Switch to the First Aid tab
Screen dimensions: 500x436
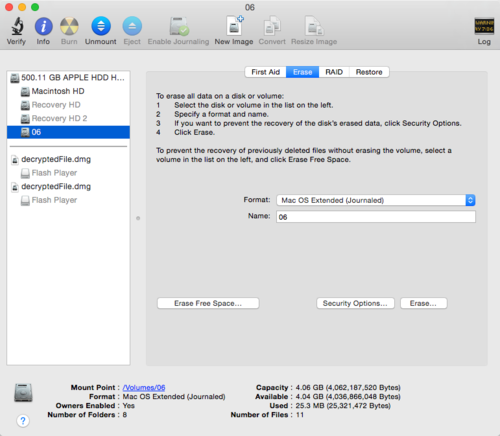pyautogui.click(x=266, y=72)
